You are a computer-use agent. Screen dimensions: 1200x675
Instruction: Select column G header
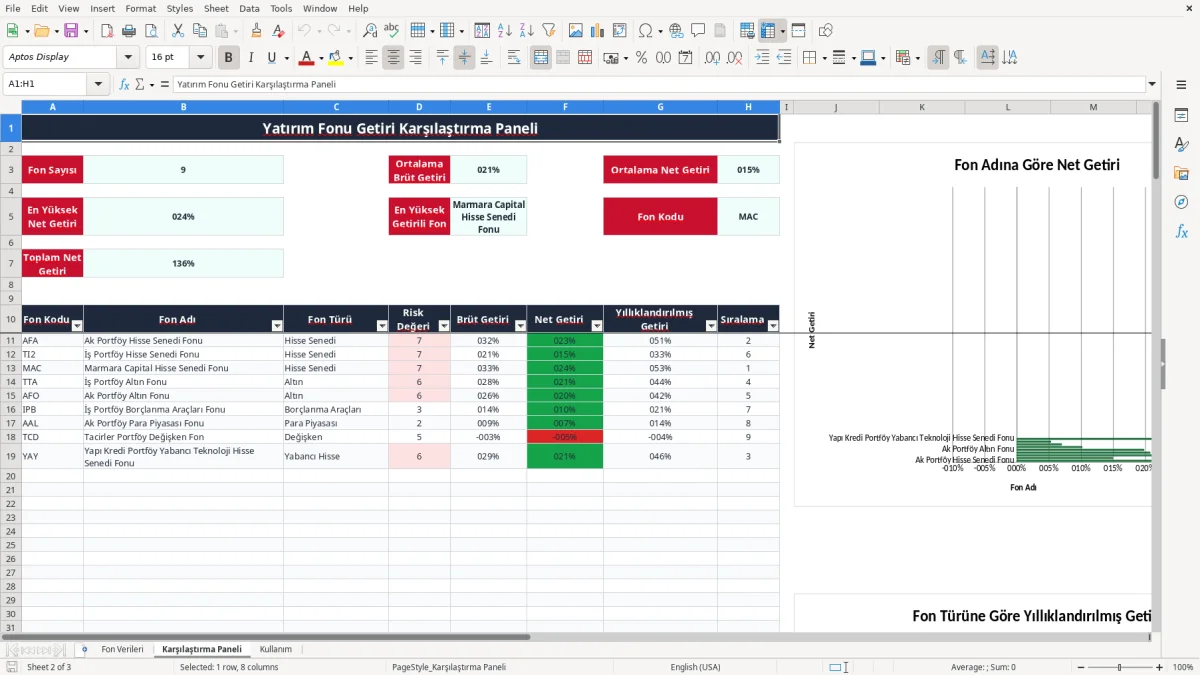pyautogui.click(x=660, y=107)
